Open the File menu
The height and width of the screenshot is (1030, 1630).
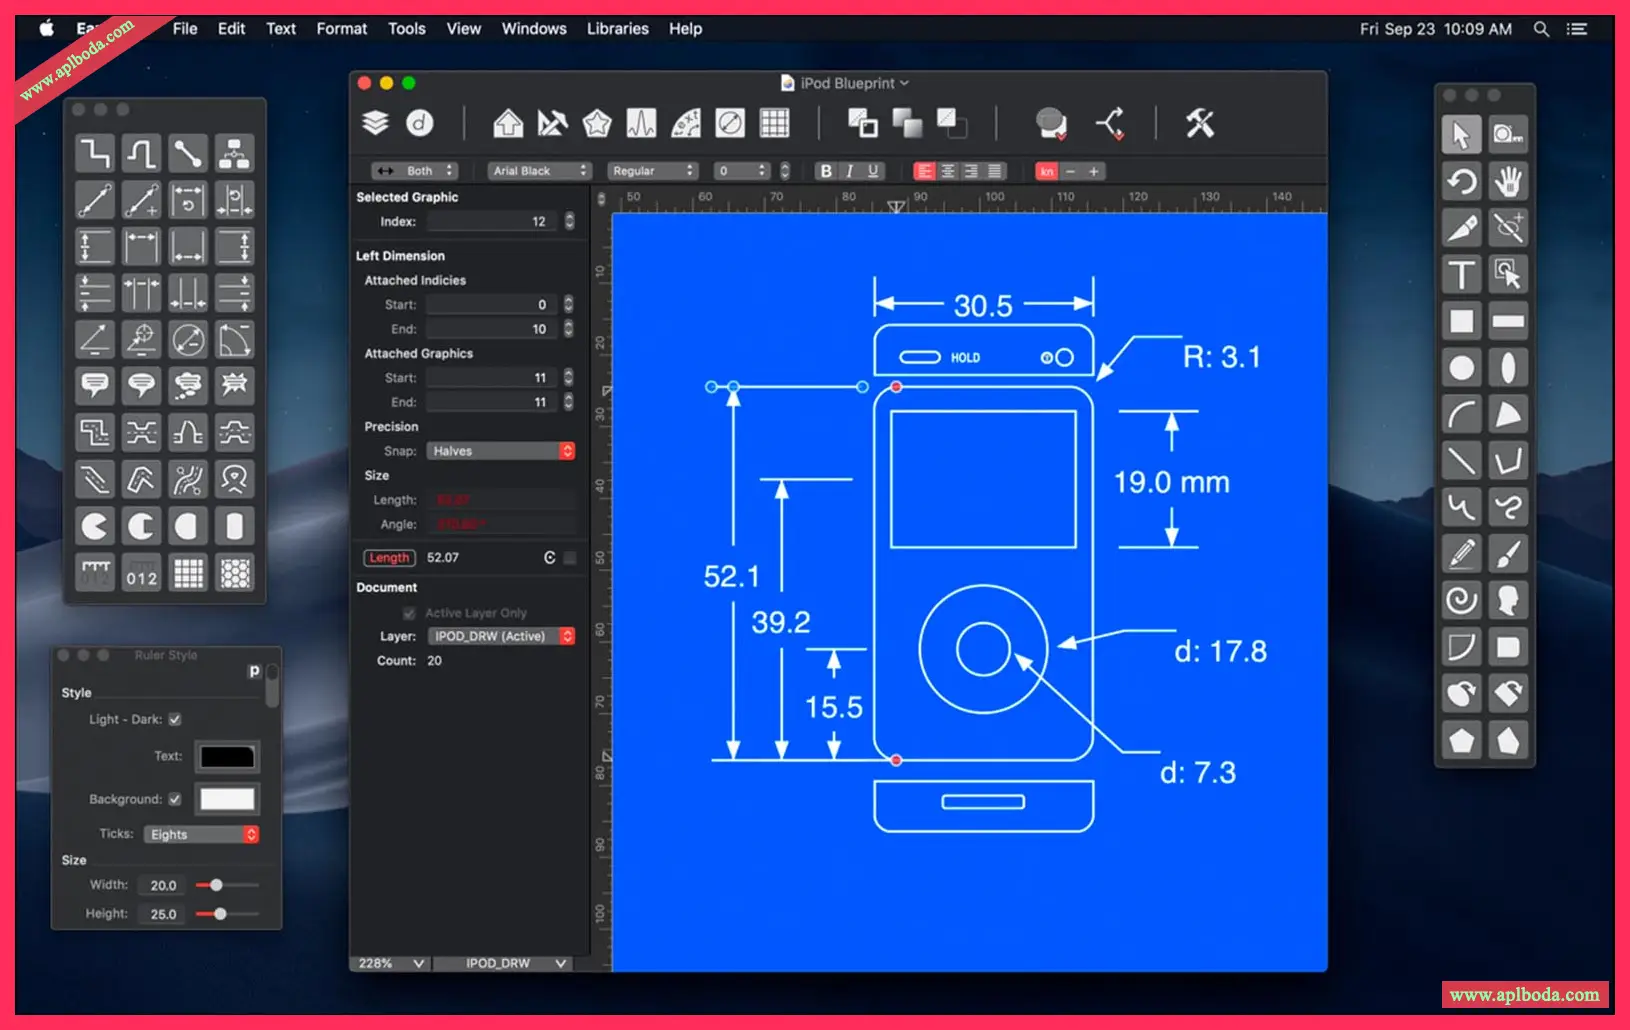tap(185, 29)
